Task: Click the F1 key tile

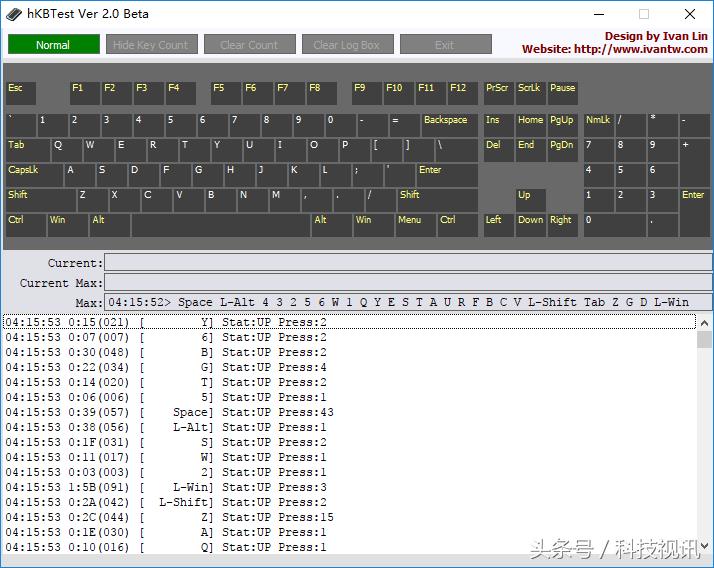Action: click(85, 93)
